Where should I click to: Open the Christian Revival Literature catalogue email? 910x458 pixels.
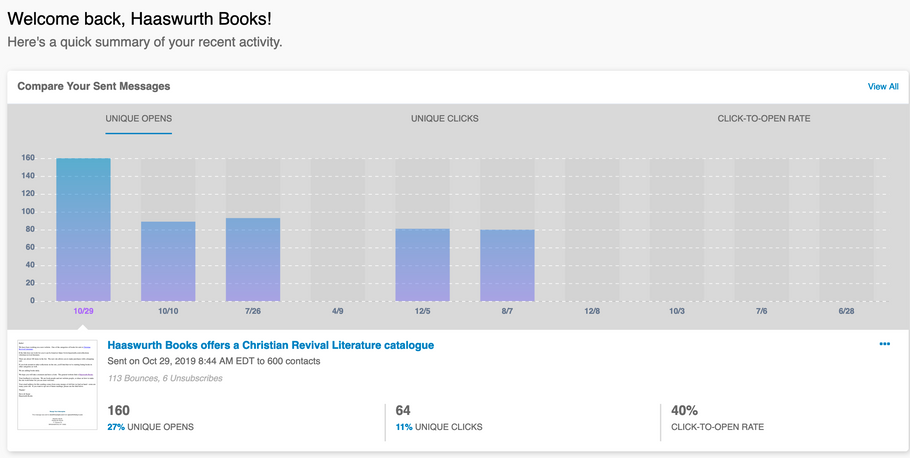(270, 345)
